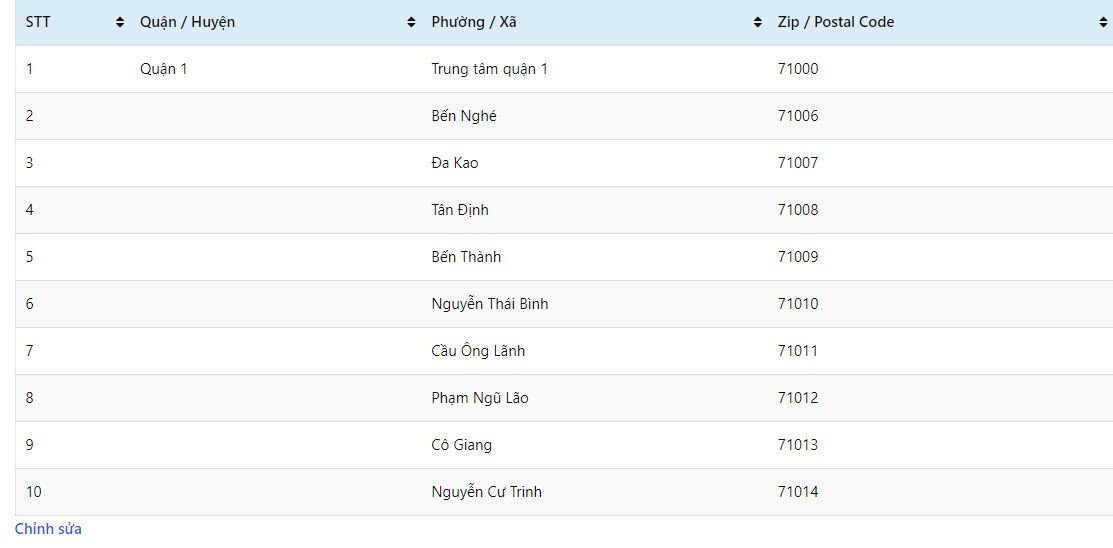Select the STT column header text

(x=38, y=22)
